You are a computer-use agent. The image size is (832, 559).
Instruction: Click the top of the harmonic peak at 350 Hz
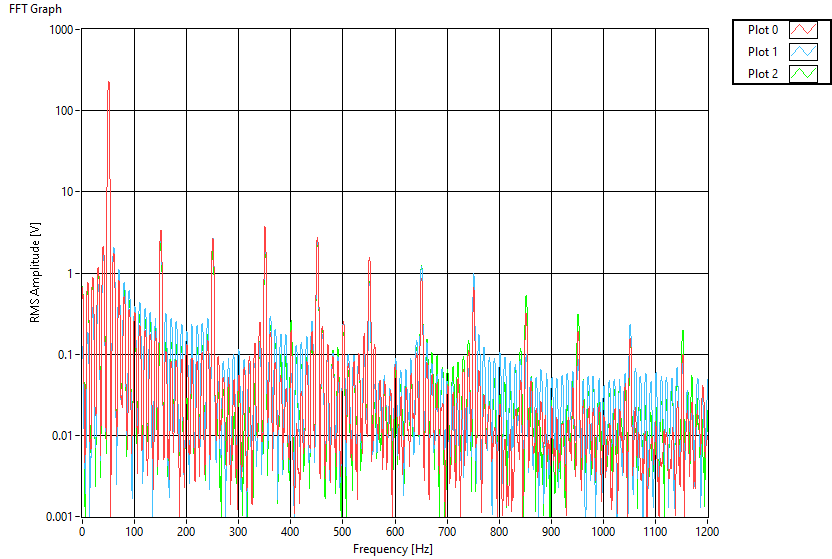264,228
